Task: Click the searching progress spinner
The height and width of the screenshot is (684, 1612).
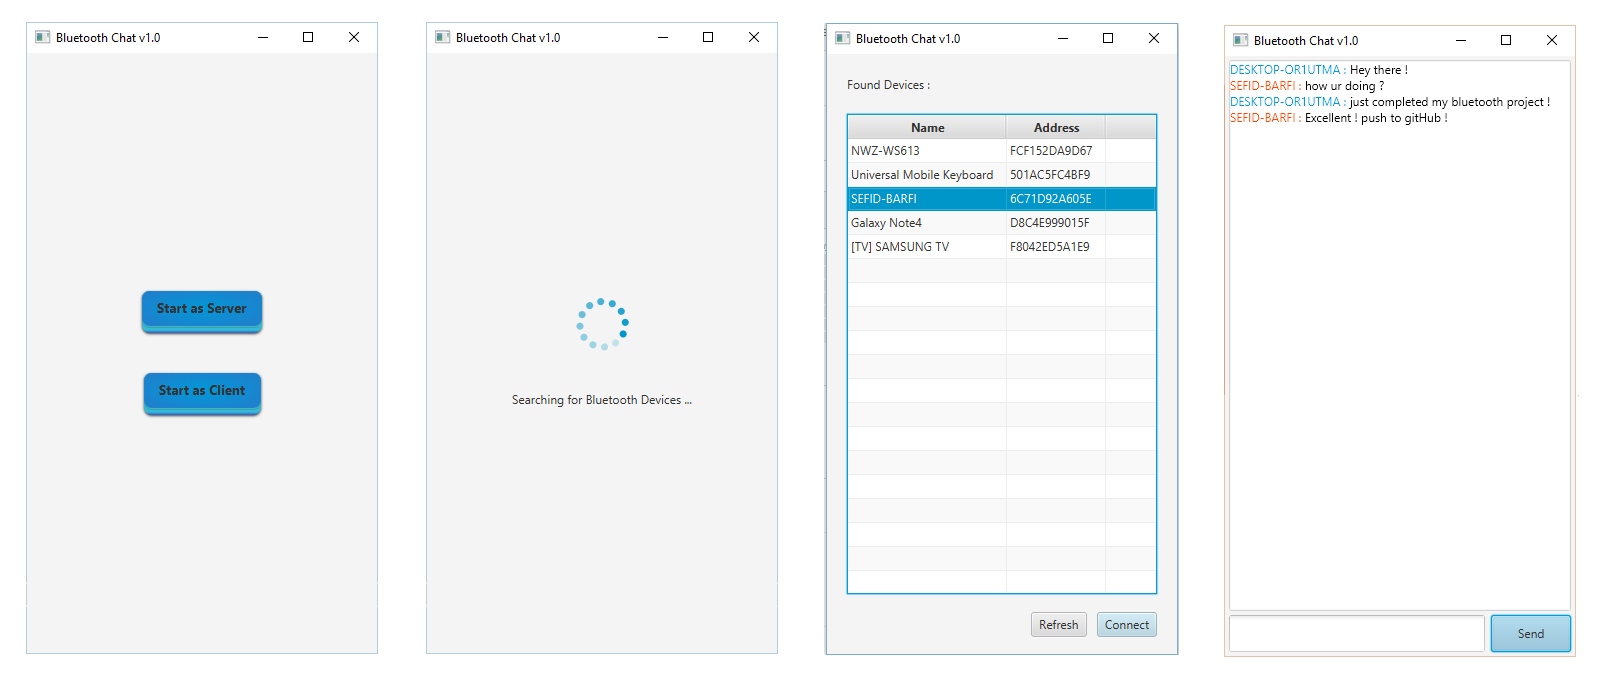Action: (x=603, y=323)
